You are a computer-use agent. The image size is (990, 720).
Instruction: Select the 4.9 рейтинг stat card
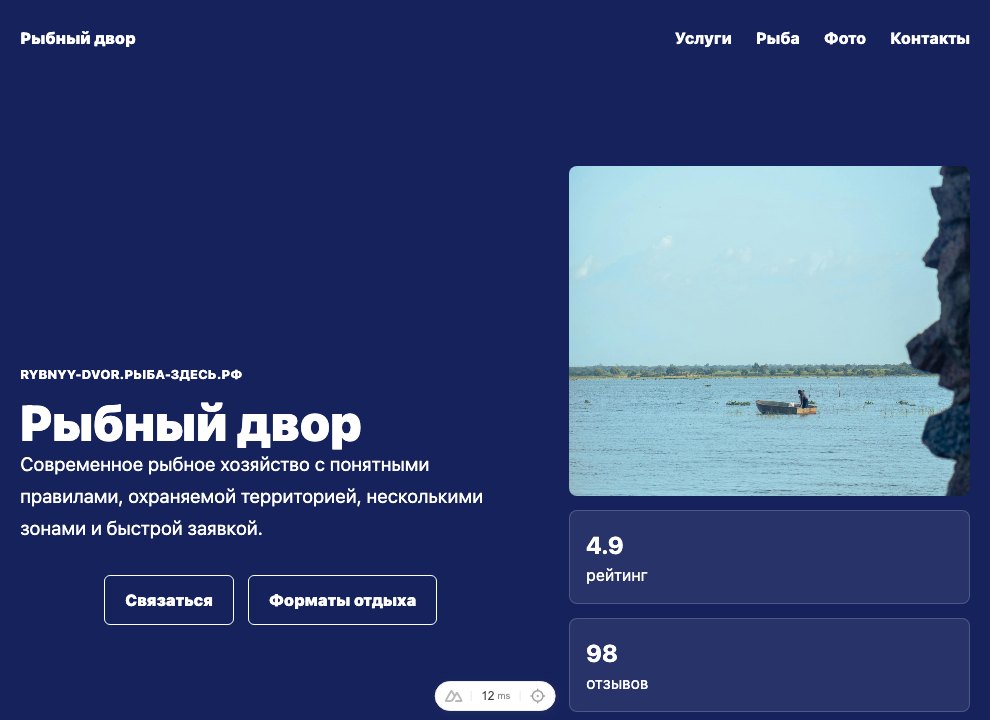point(769,557)
